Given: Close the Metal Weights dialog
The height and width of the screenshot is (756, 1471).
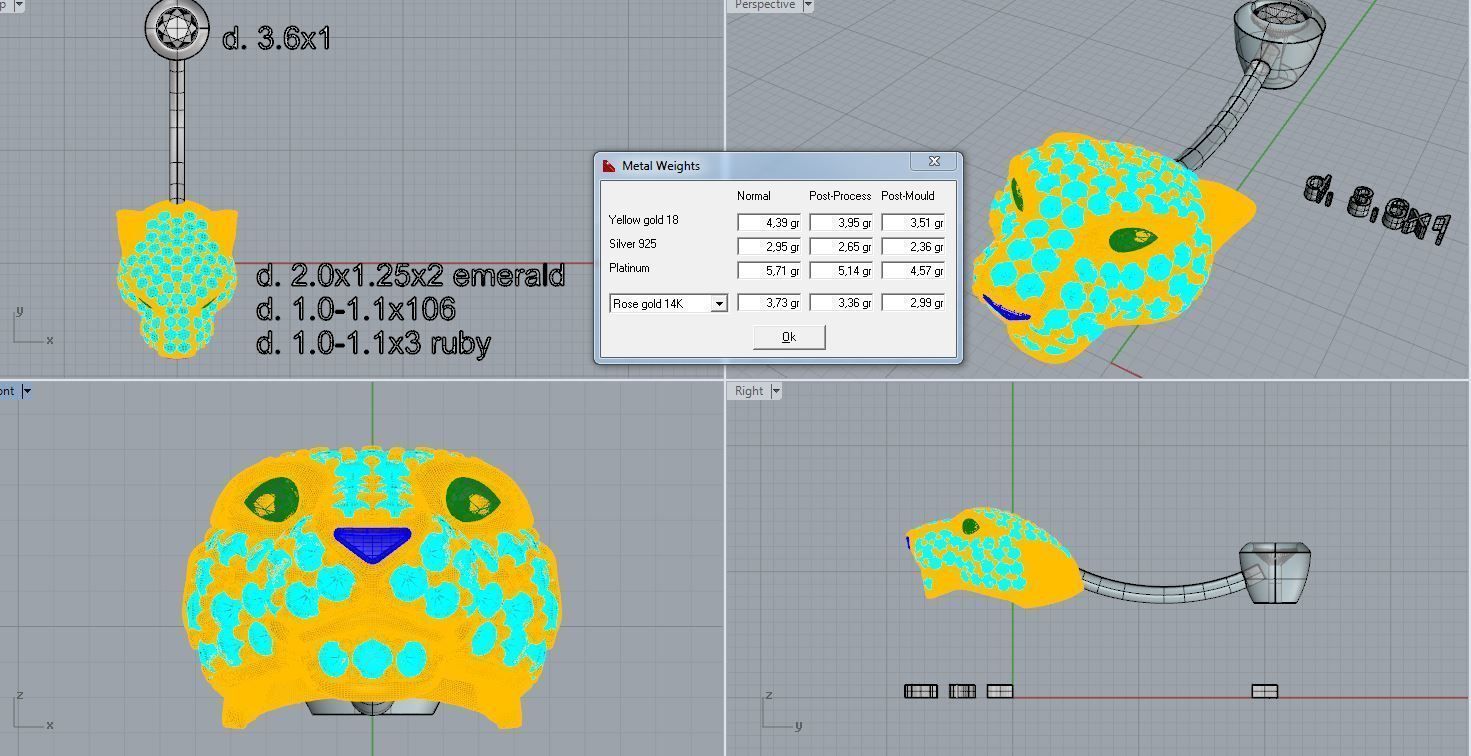Looking at the screenshot, I should [935, 162].
